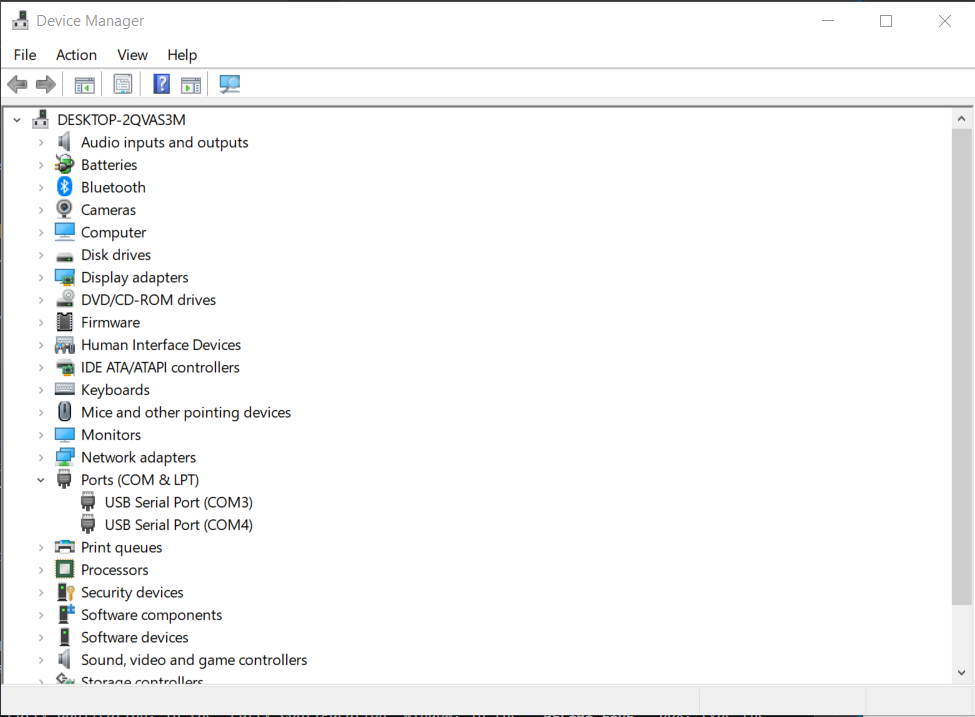975x717 pixels.
Task: Toggle the Show/Hide Console Tree icon
Action: pos(84,84)
